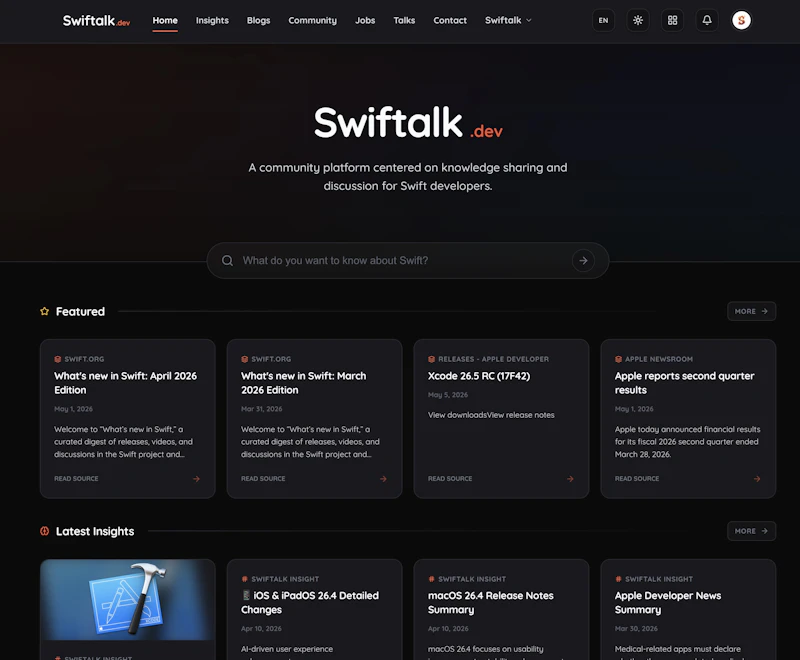Click Swiftalk Insight icon on iOS 26.4 card

point(244,579)
